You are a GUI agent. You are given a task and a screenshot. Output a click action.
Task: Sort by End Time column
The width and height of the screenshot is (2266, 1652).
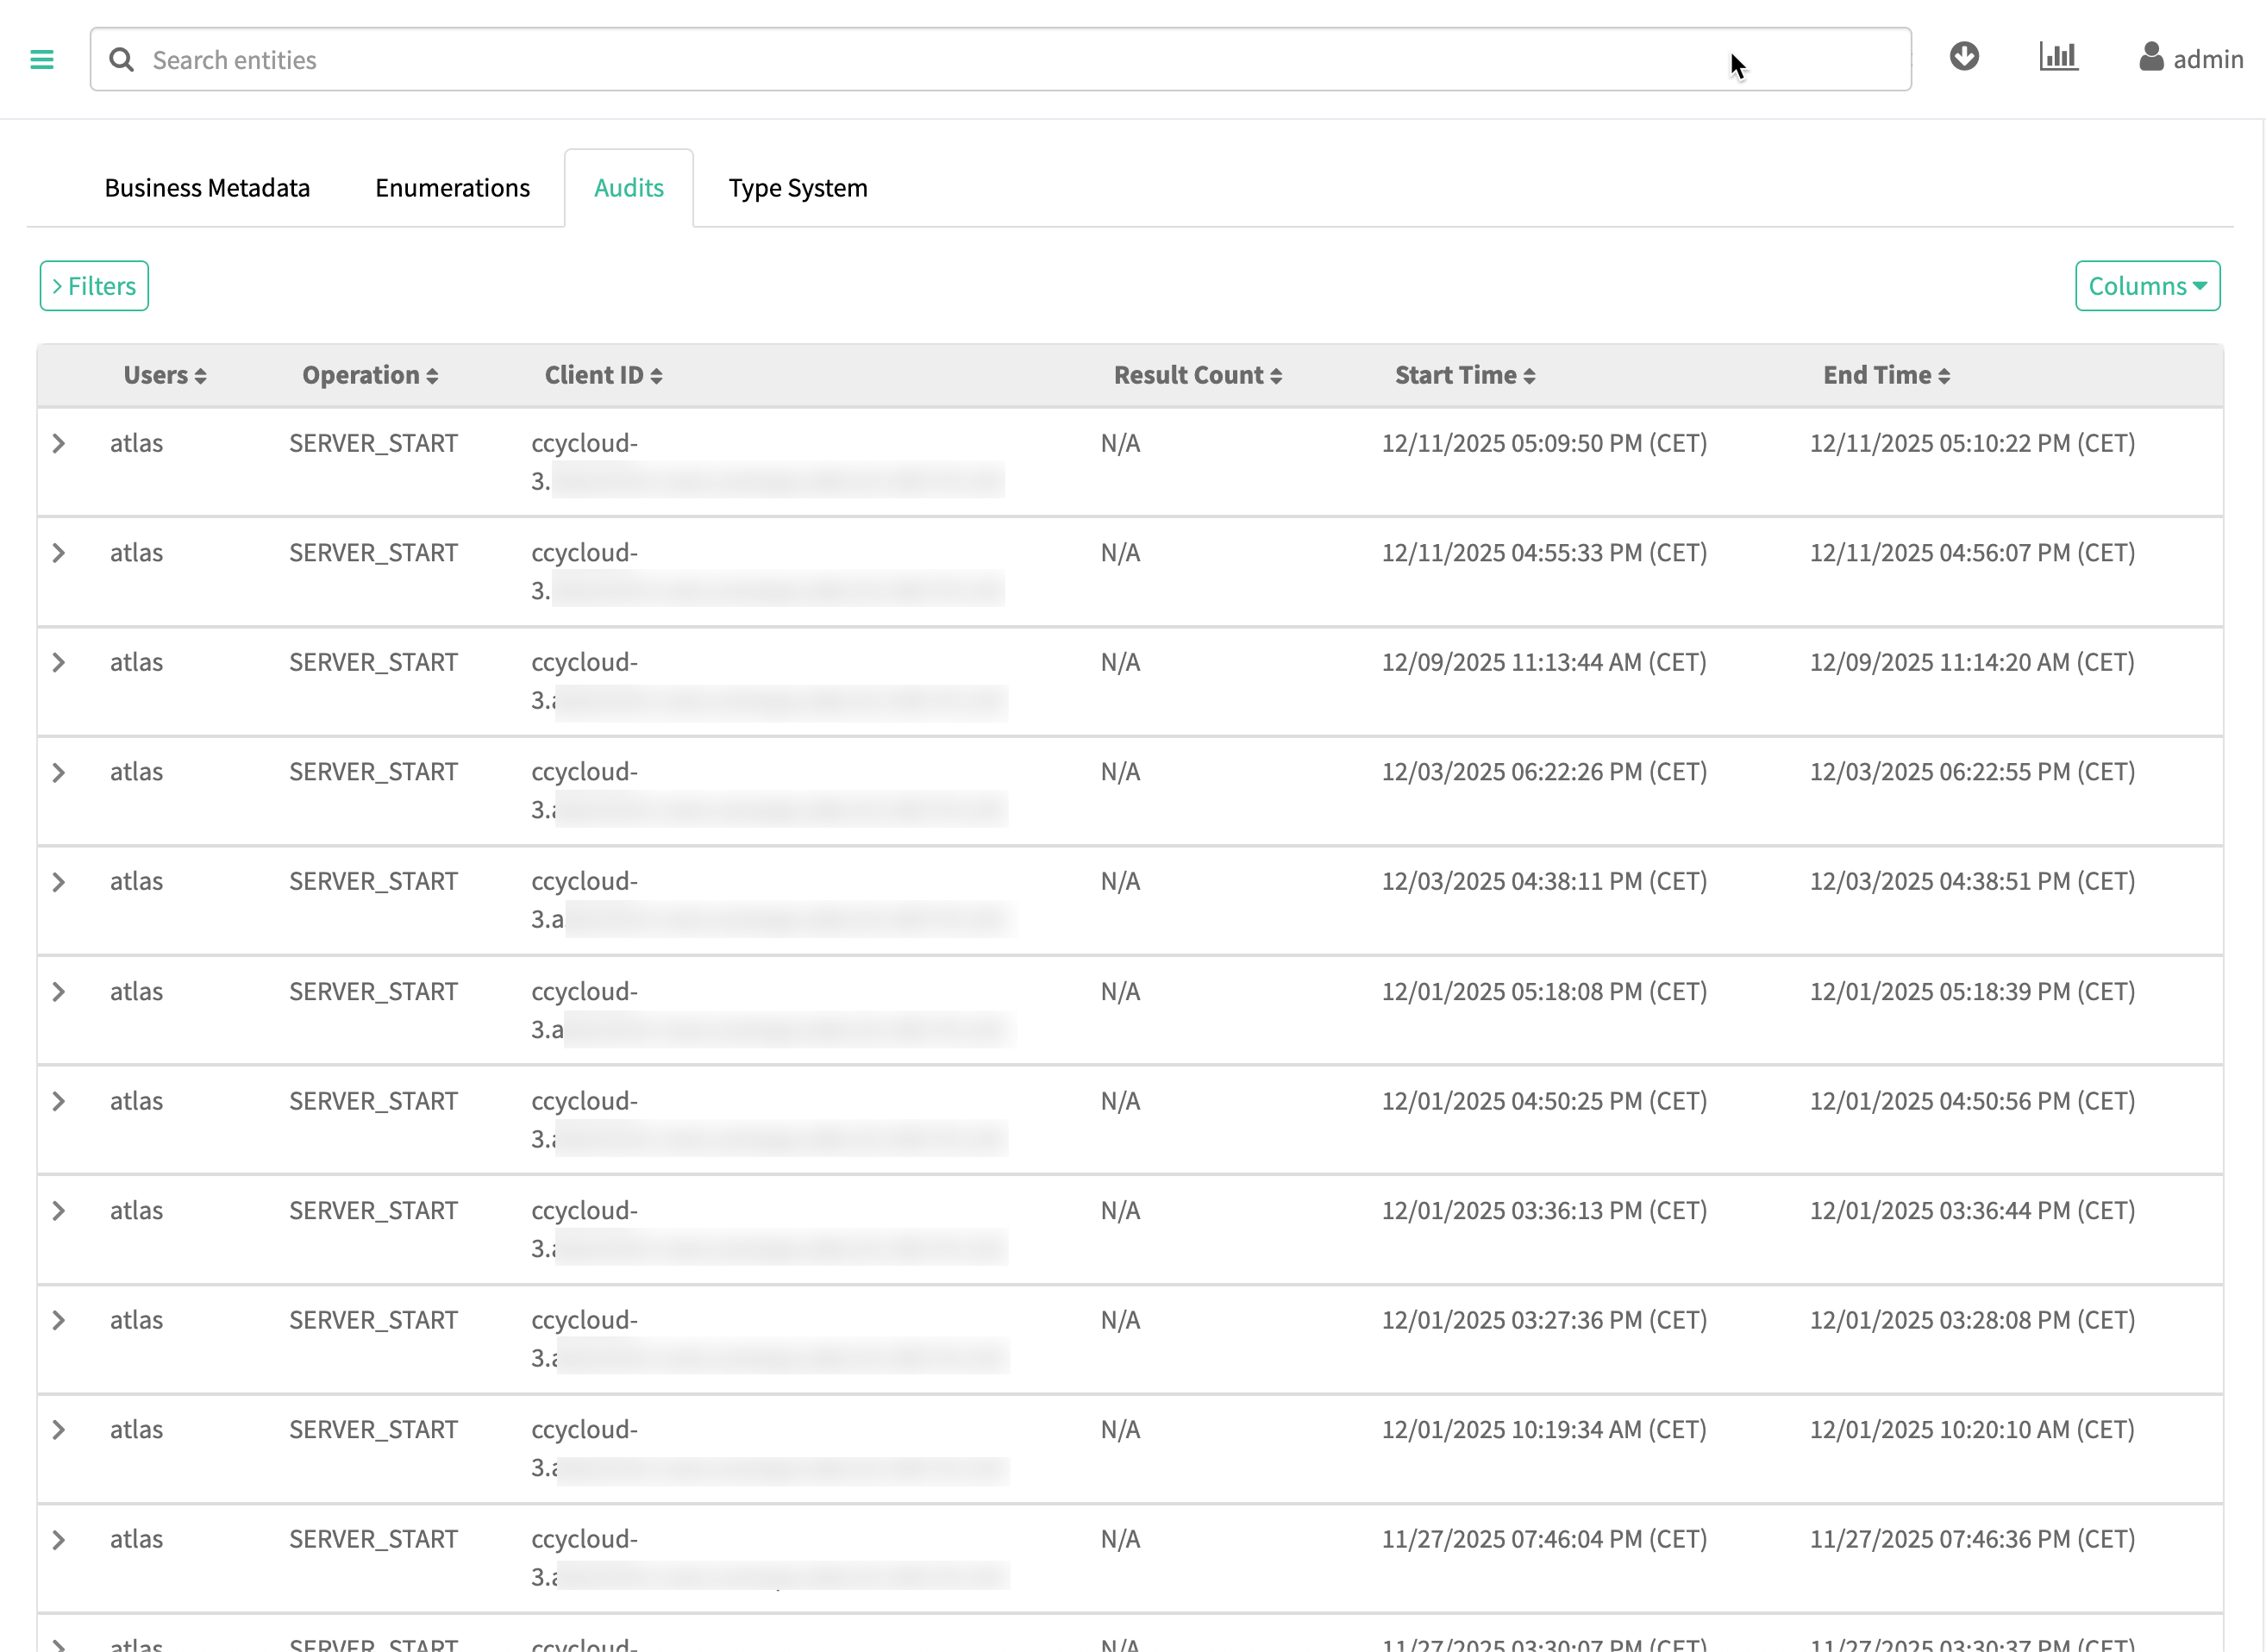1886,376
